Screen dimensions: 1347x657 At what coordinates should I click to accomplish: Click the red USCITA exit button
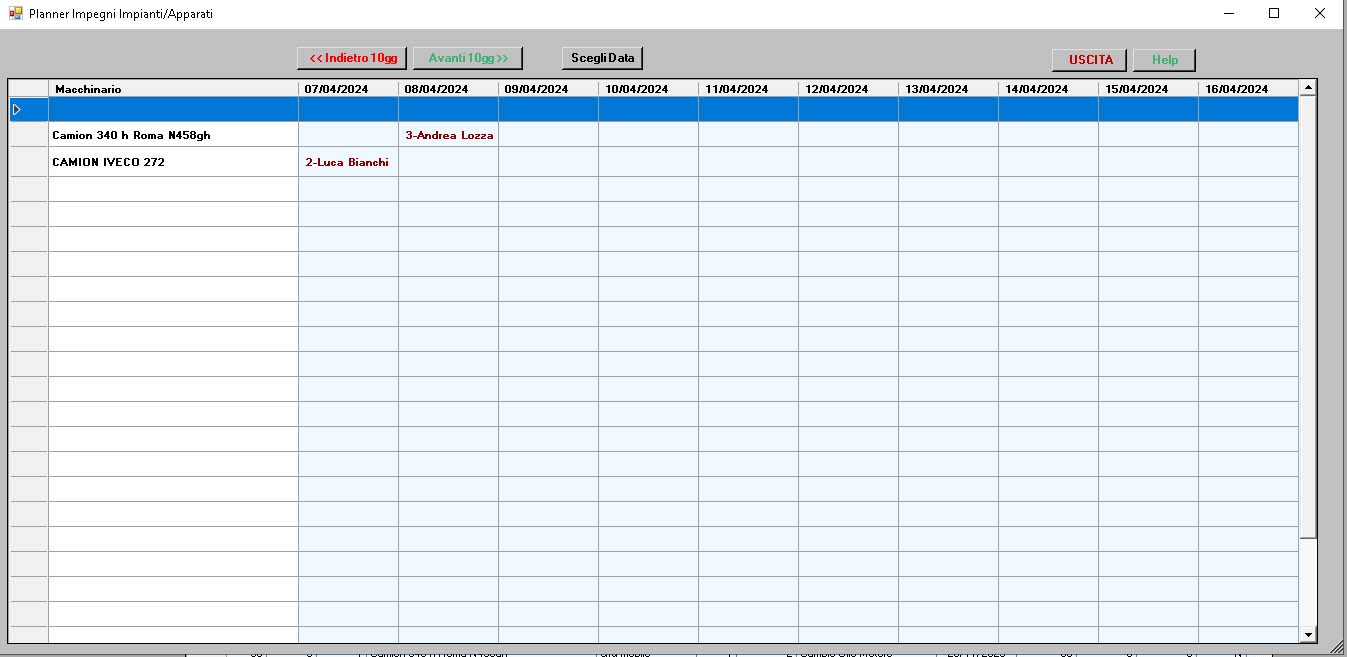point(1089,60)
